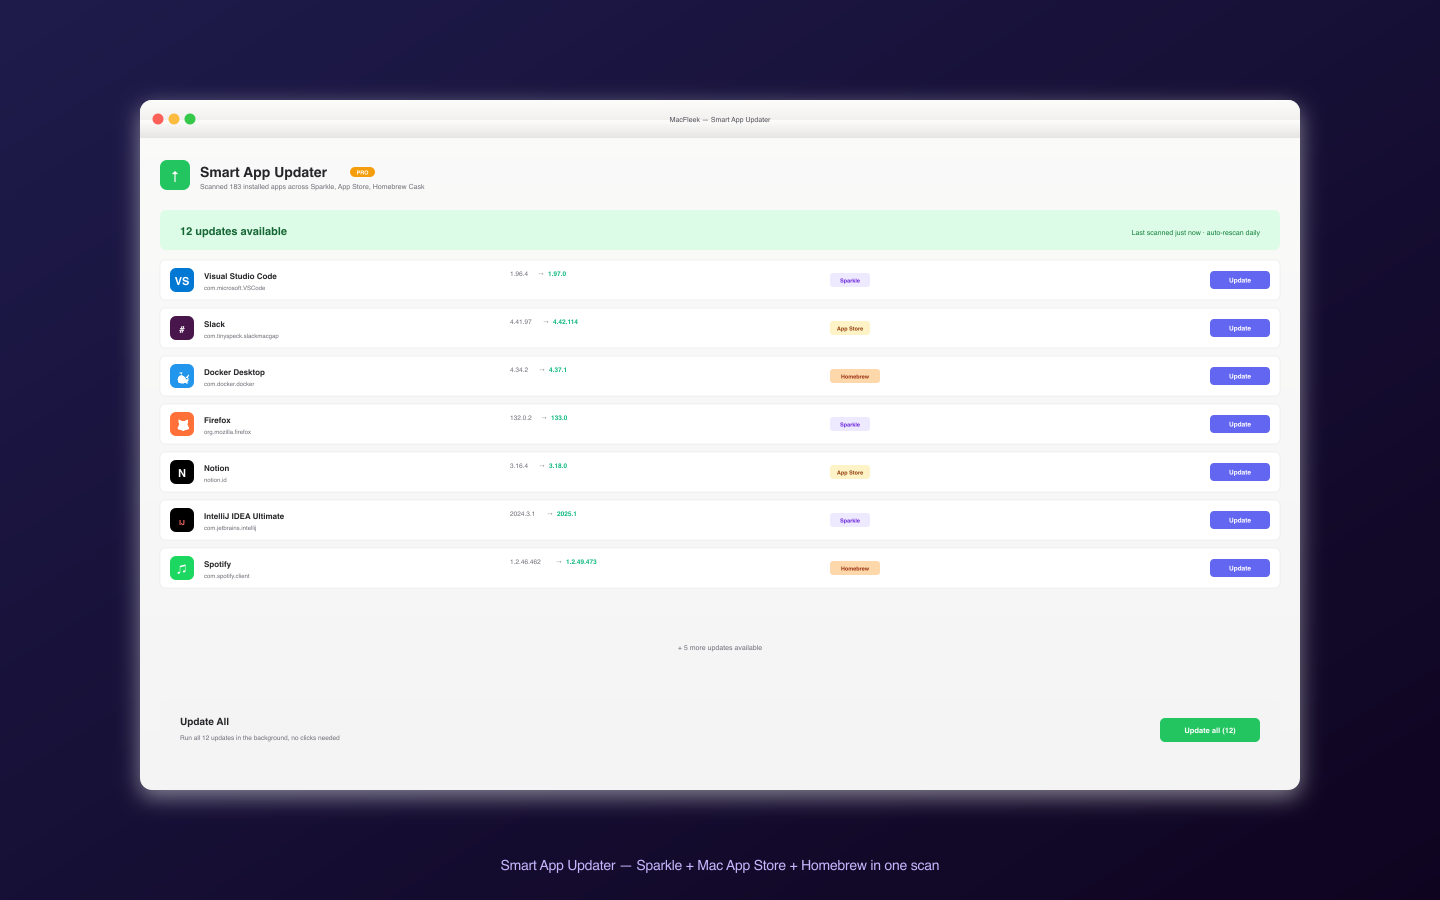Close the MacFleek window with the red button

(x=158, y=119)
